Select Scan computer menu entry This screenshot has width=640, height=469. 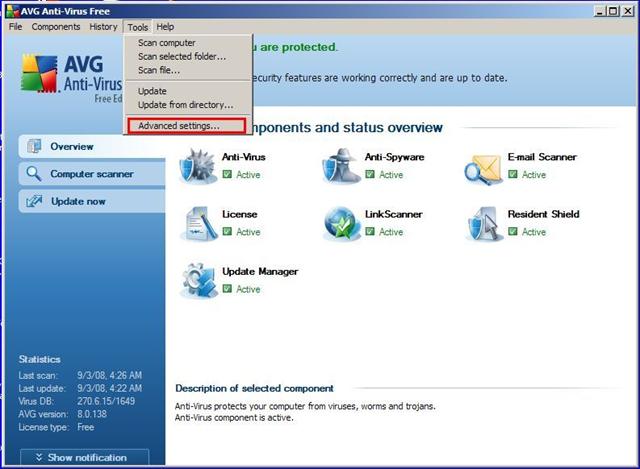click(167, 43)
